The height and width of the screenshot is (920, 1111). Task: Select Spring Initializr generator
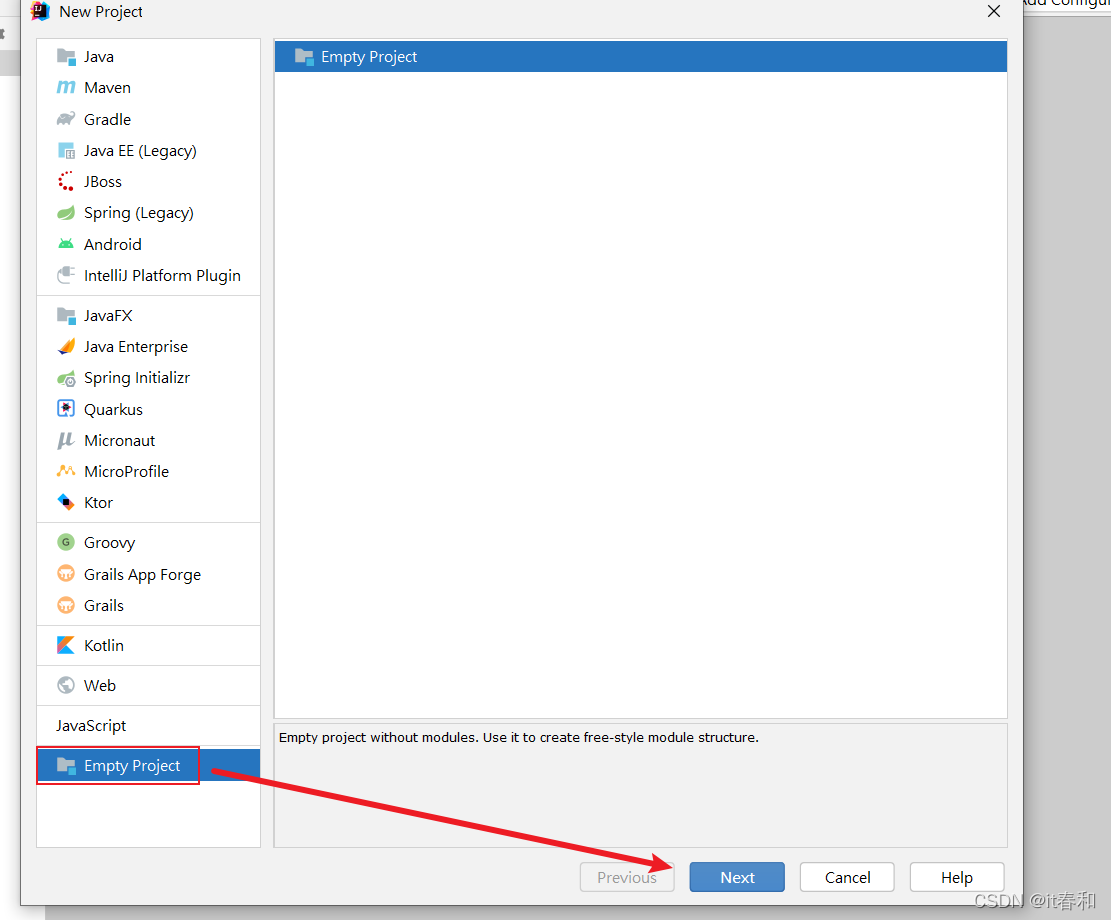click(148, 378)
